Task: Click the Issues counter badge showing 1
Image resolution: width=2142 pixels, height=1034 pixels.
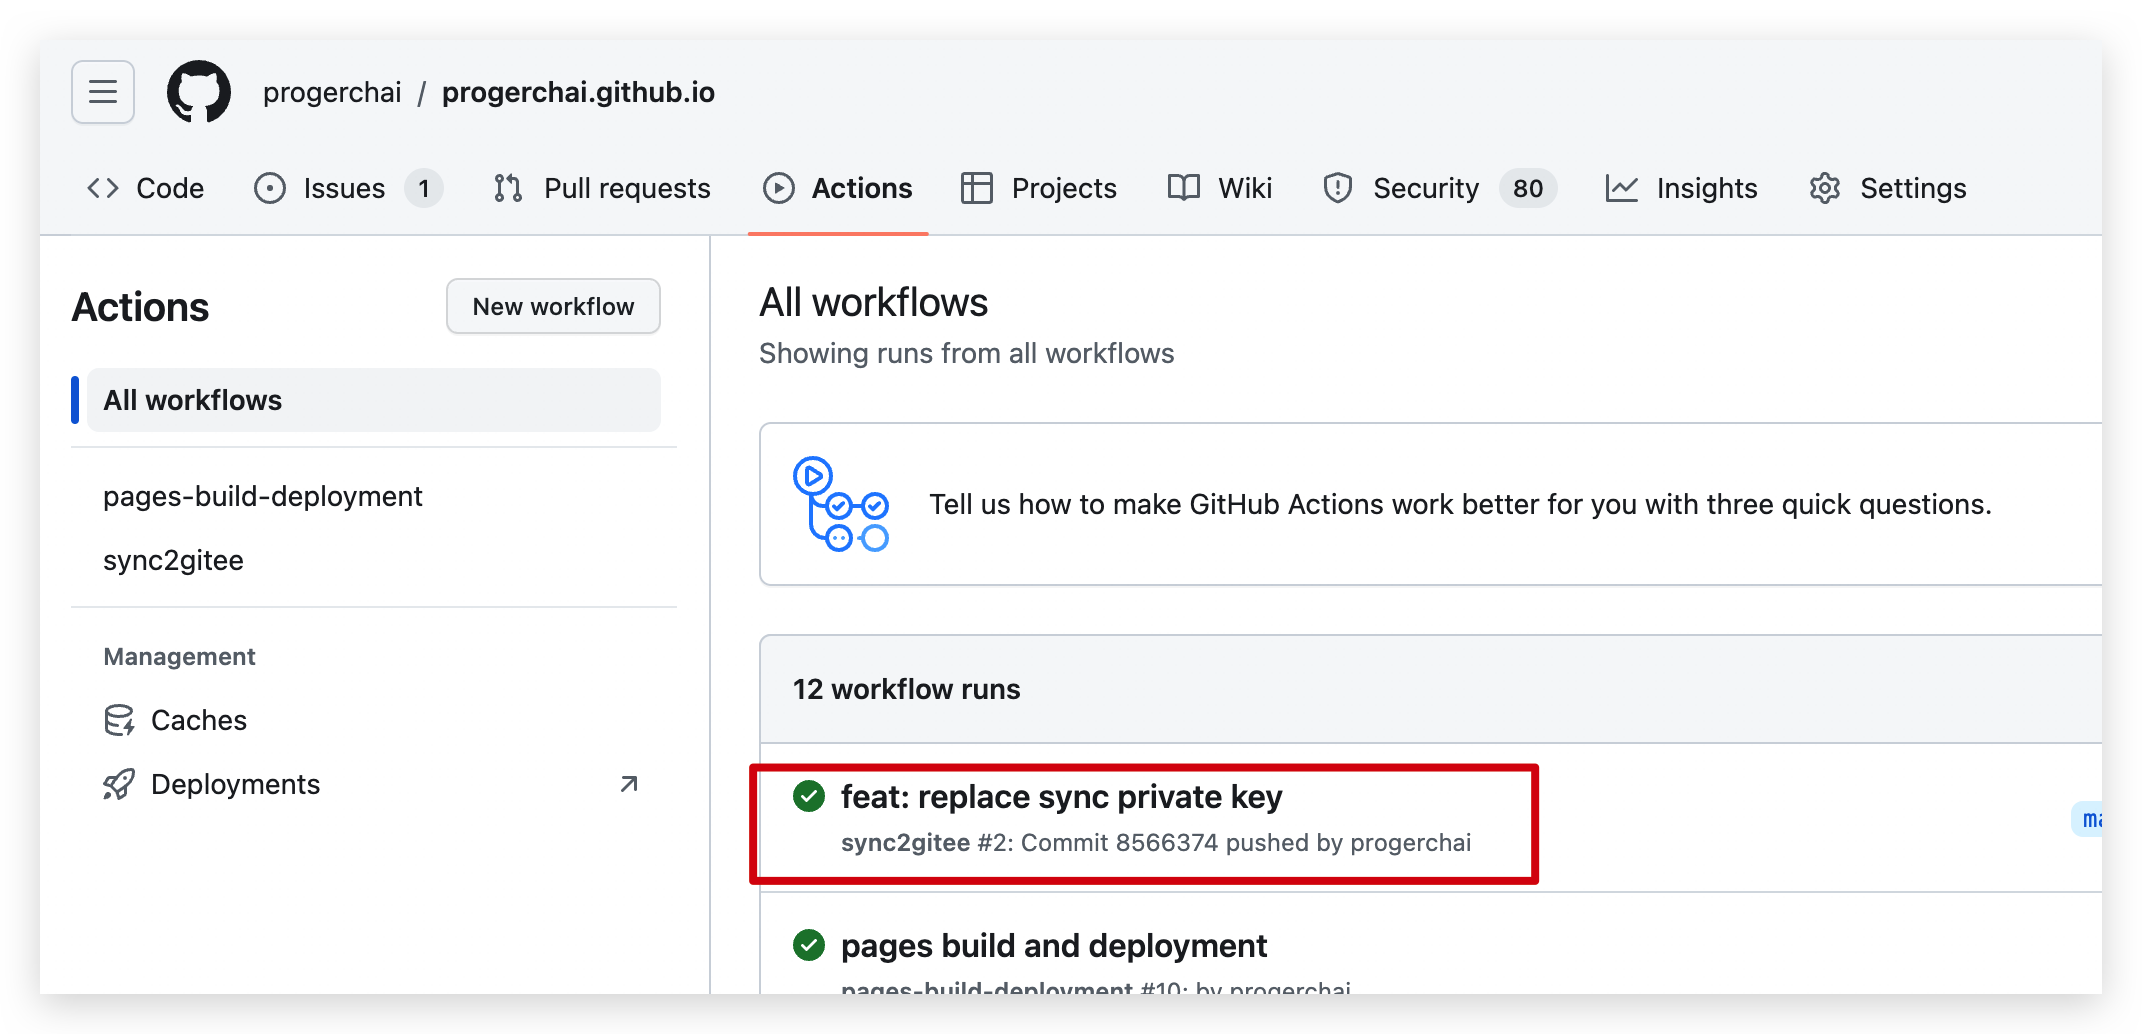Action: pos(424,188)
